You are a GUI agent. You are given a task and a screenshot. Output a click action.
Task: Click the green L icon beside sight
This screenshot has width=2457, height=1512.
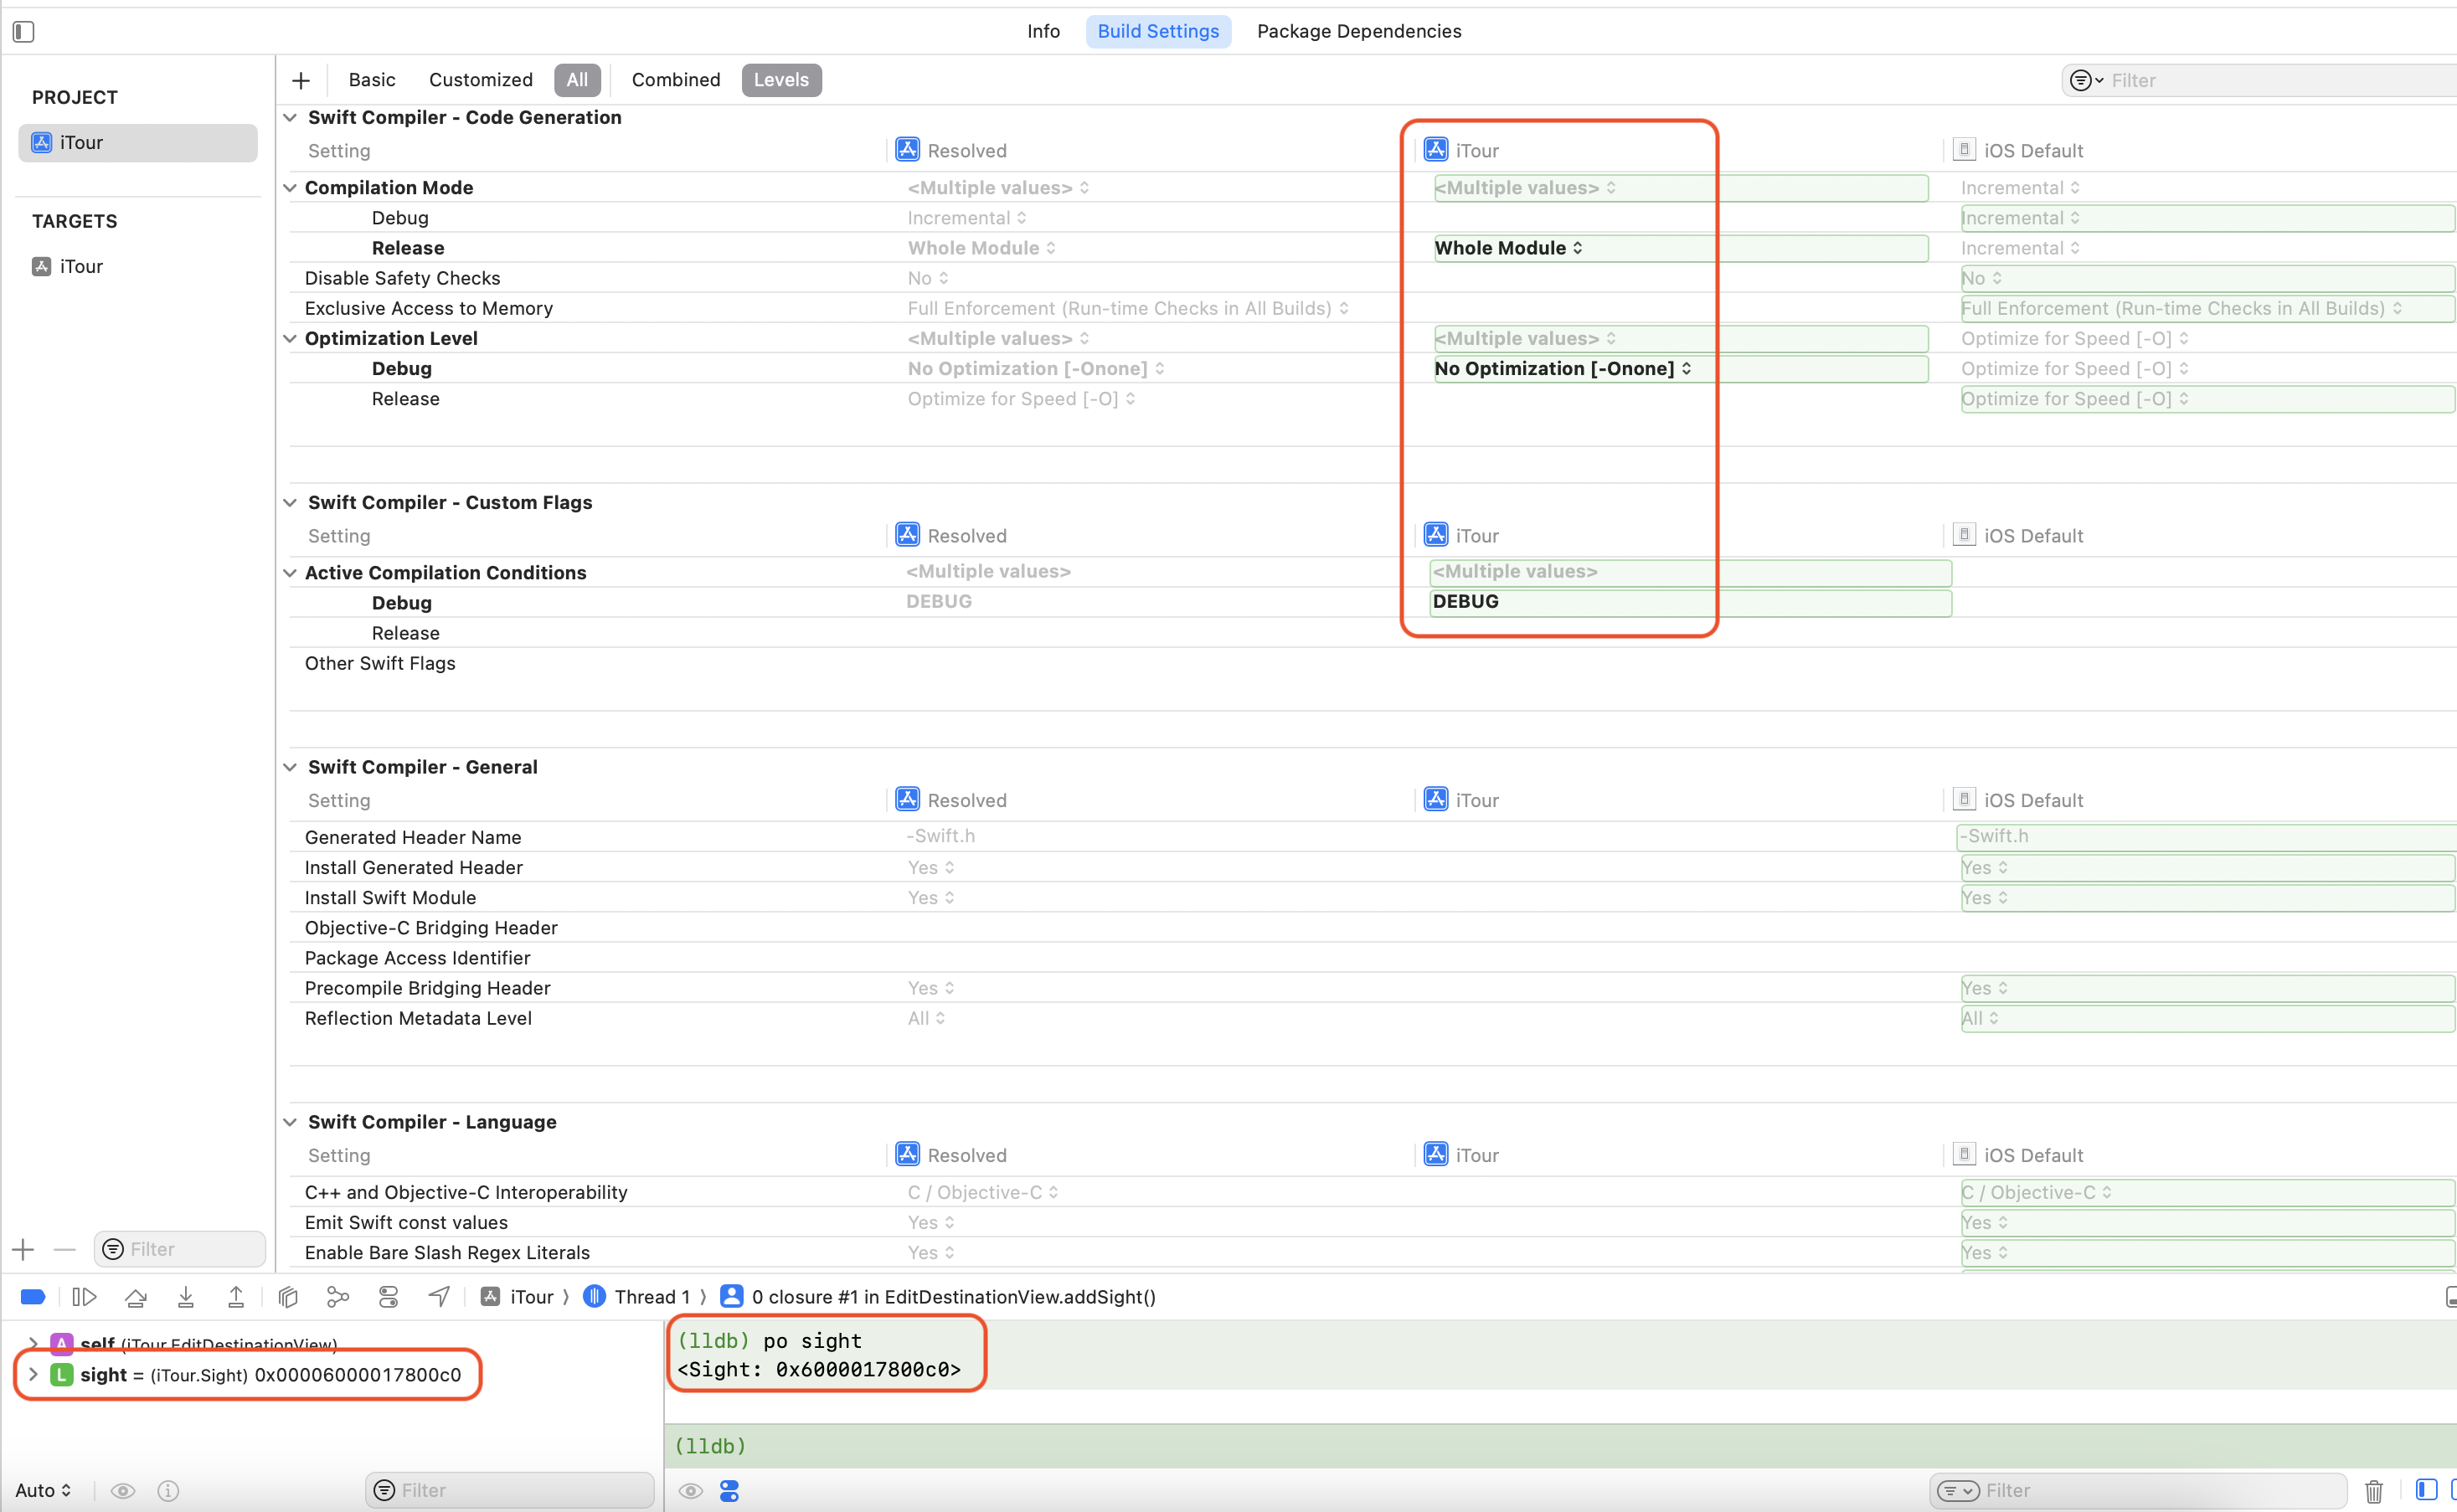tap(62, 1375)
